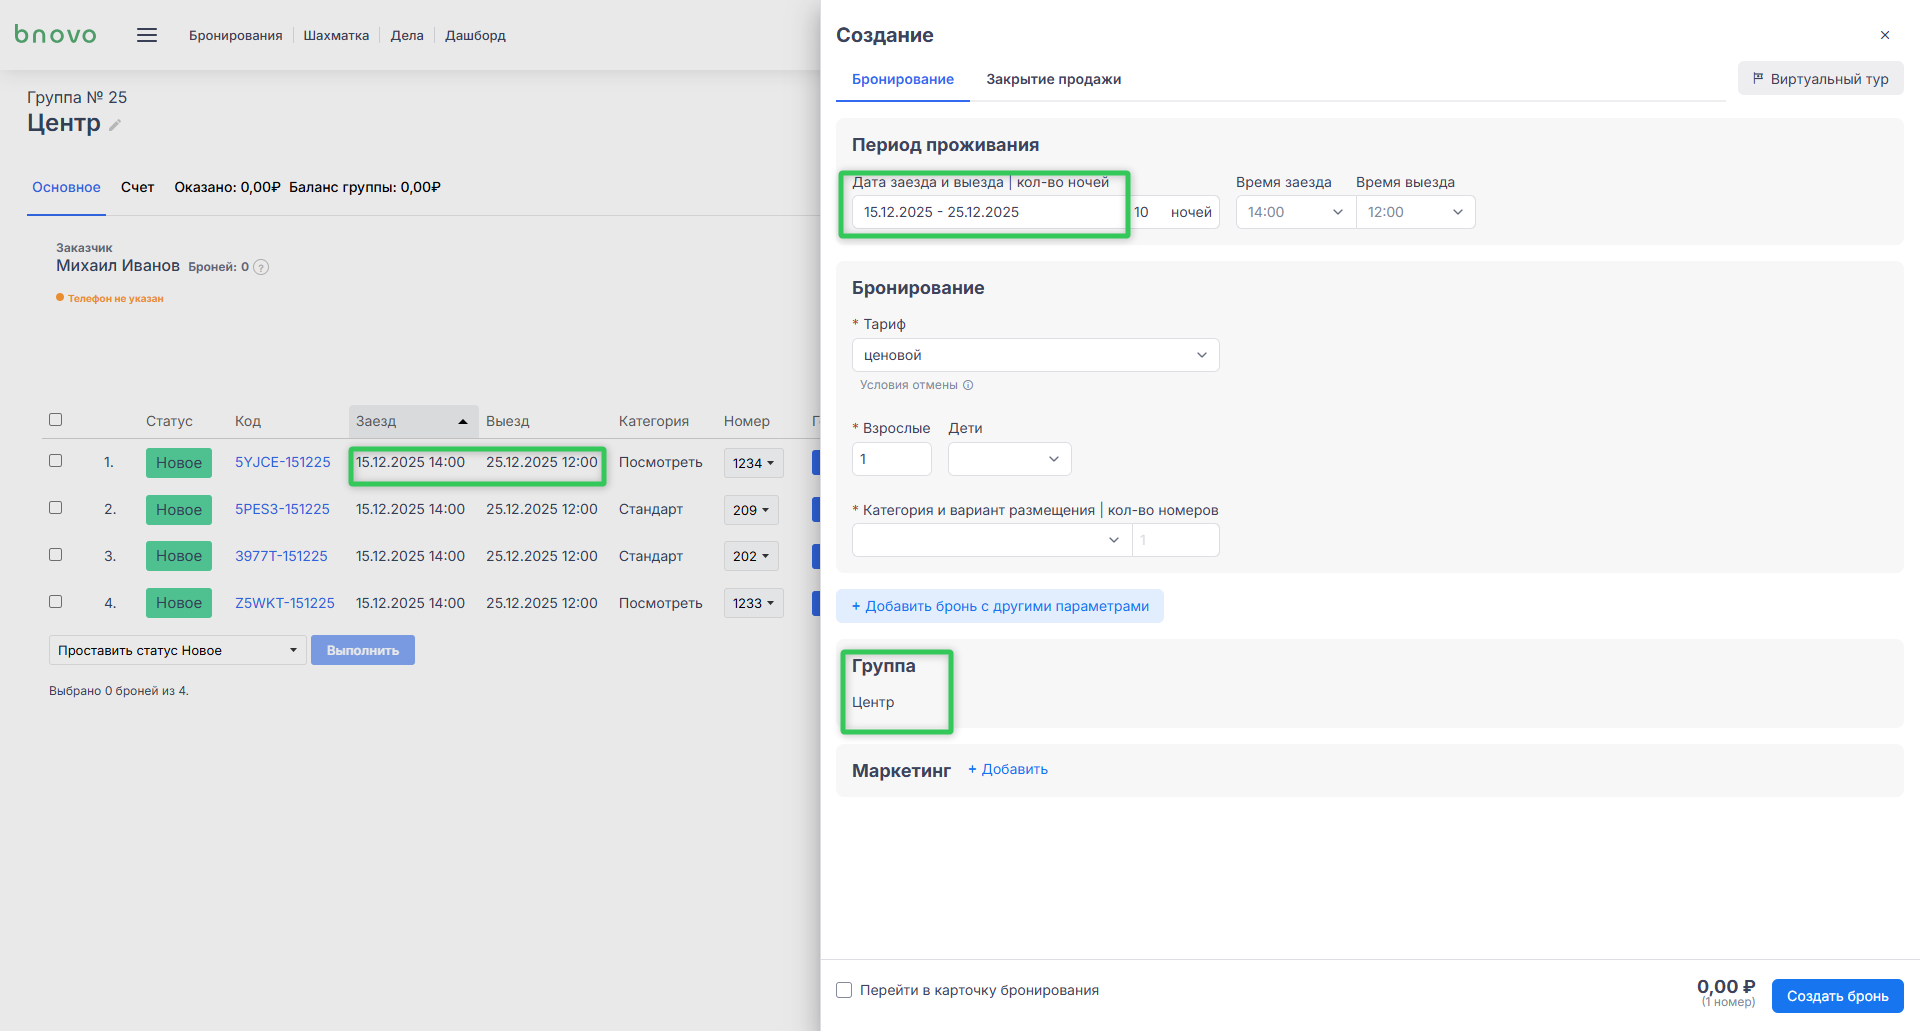Open booking link 5YJCE-151225

tap(283, 462)
